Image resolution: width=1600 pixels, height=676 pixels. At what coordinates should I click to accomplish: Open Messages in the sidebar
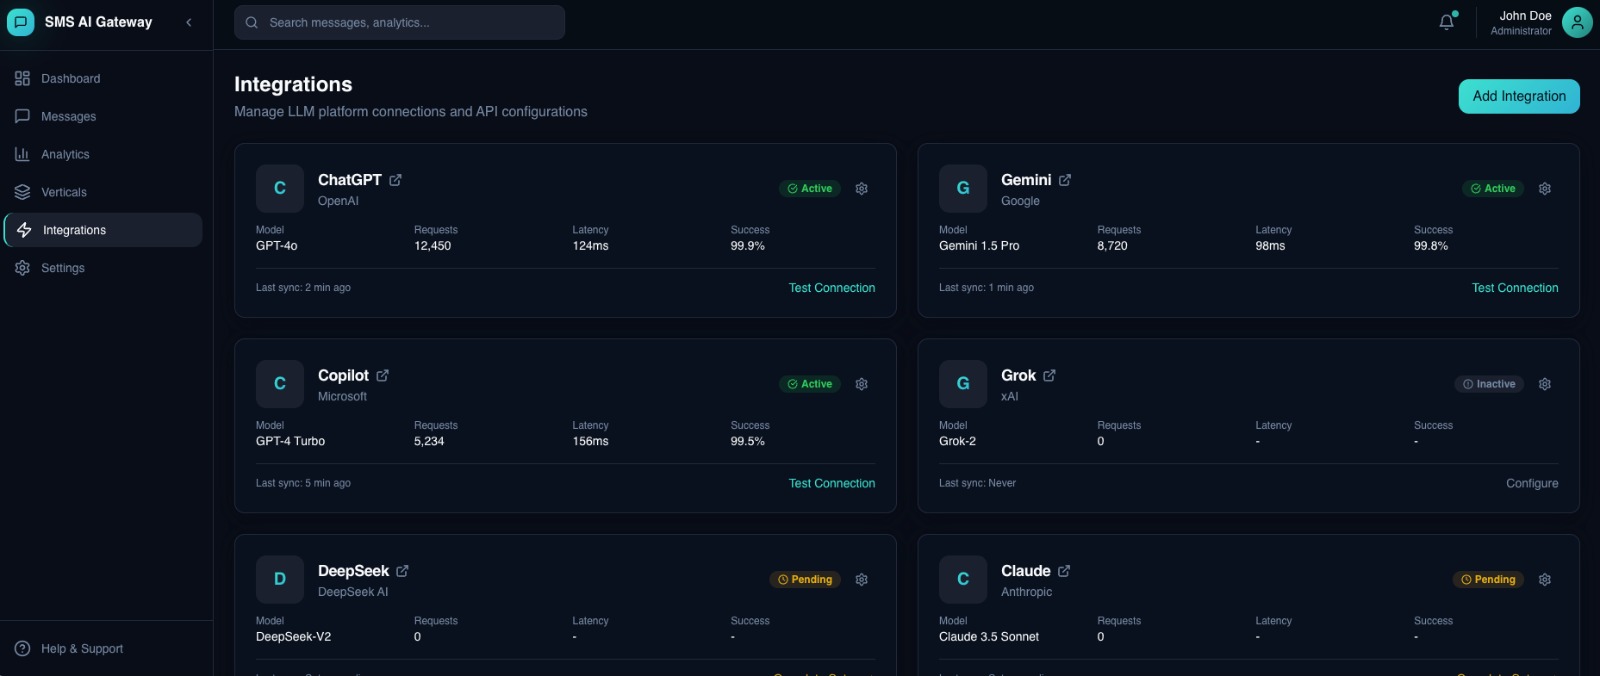[103, 116]
